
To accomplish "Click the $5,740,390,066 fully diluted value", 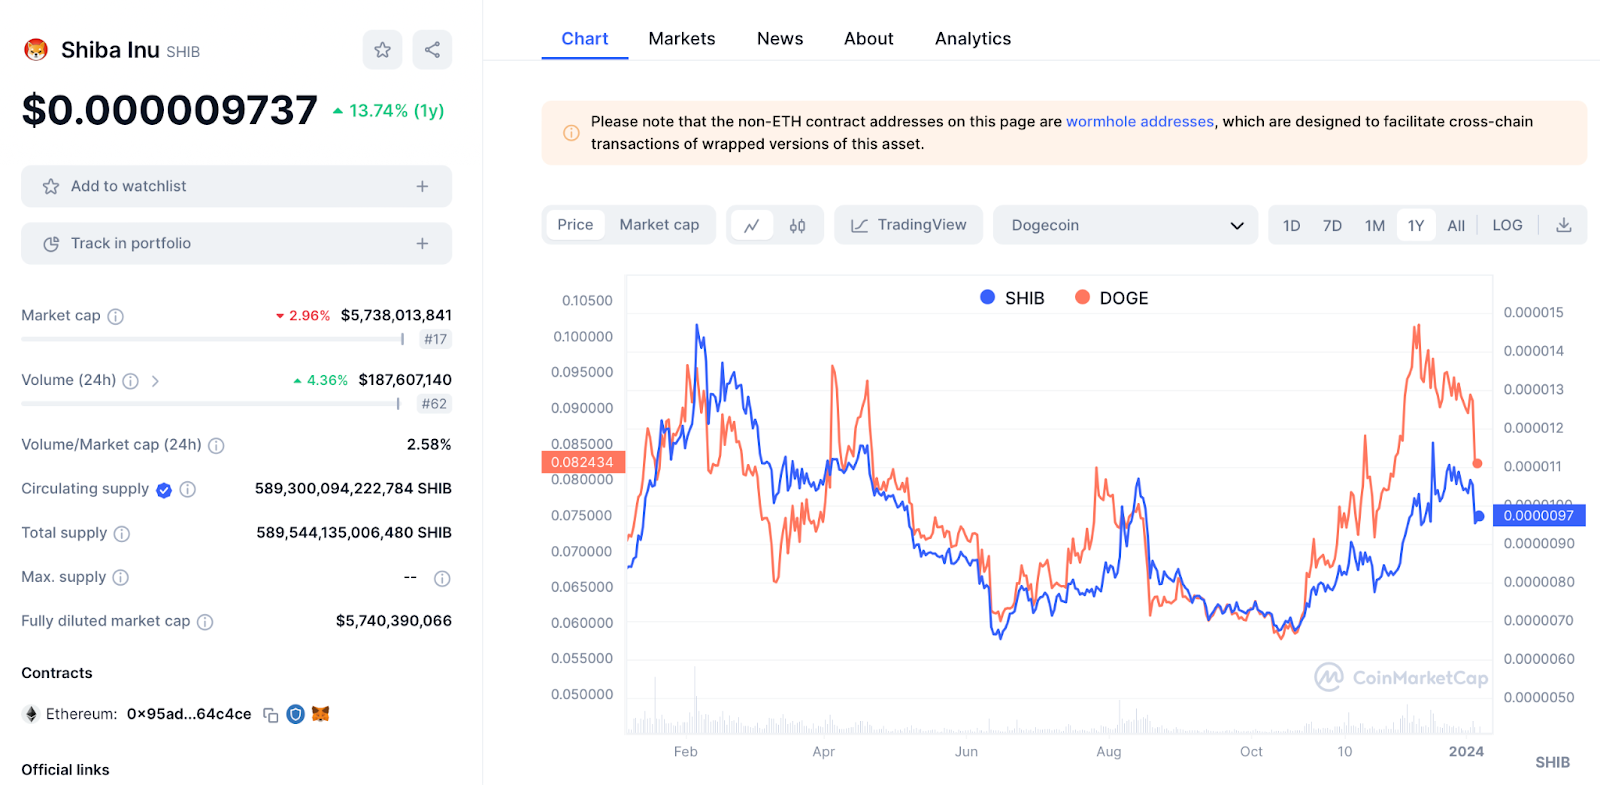I will tap(394, 621).
